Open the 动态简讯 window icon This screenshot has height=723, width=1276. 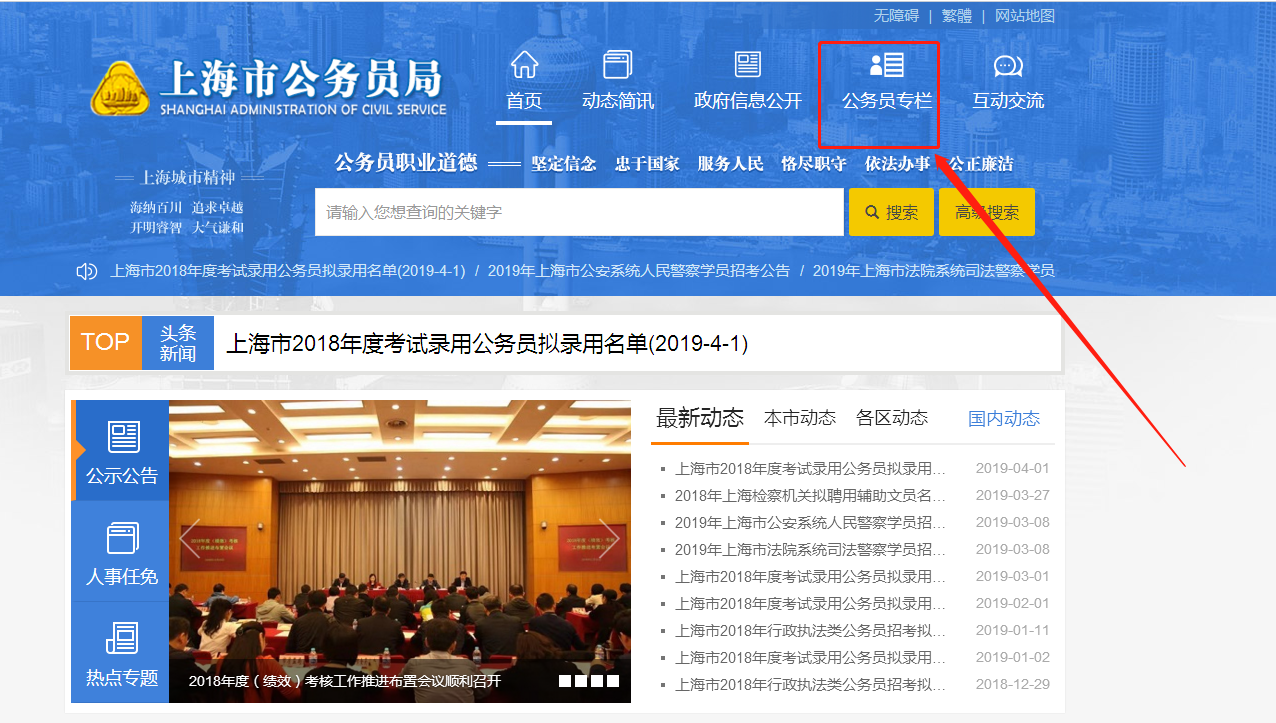point(618,65)
